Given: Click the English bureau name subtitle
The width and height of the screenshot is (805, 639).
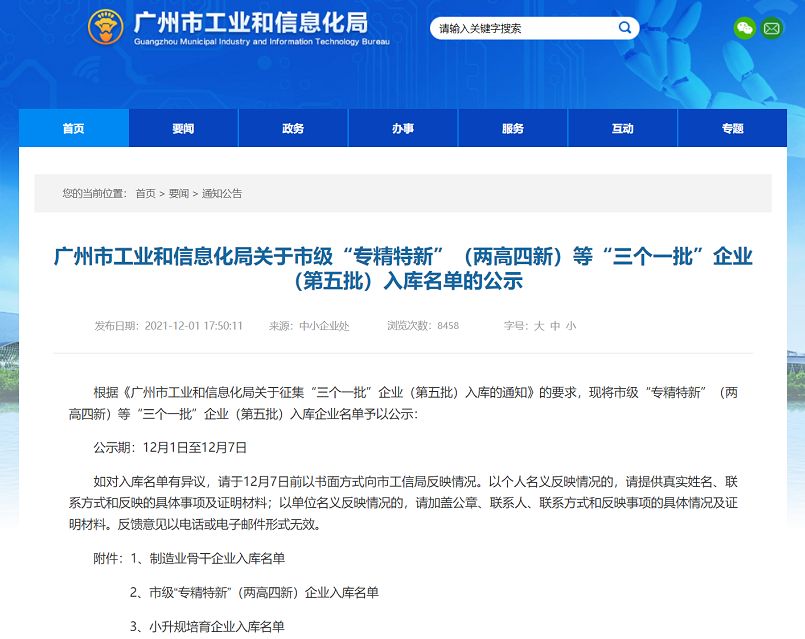Looking at the screenshot, I should (x=262, y=42).
